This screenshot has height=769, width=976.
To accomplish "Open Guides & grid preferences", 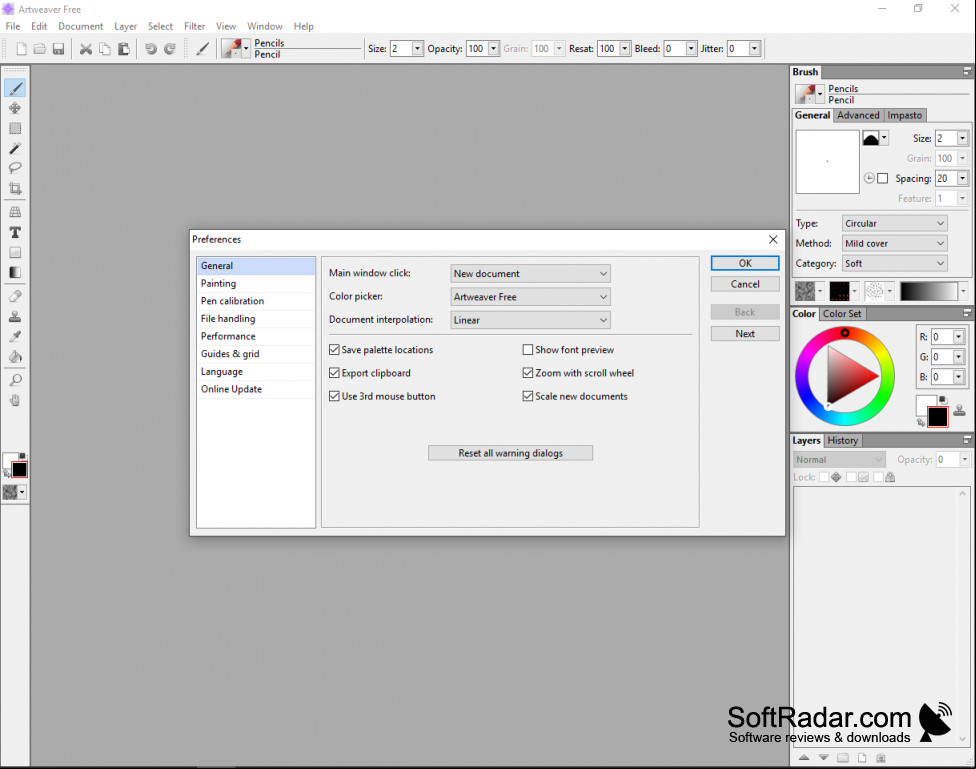I will (x=256, y=354).
